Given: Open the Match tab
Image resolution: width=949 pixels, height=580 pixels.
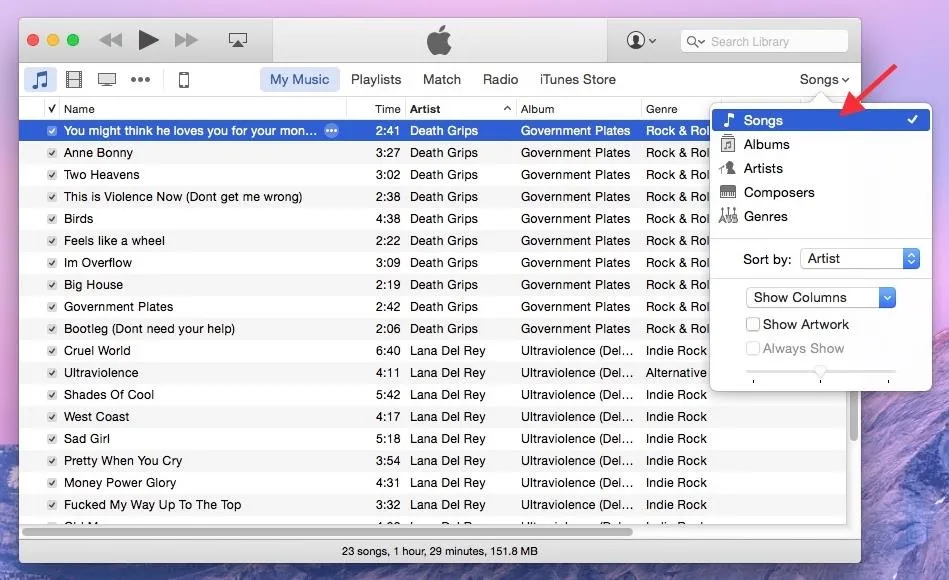Looking at the screenshot, I should tap(442, 79).
